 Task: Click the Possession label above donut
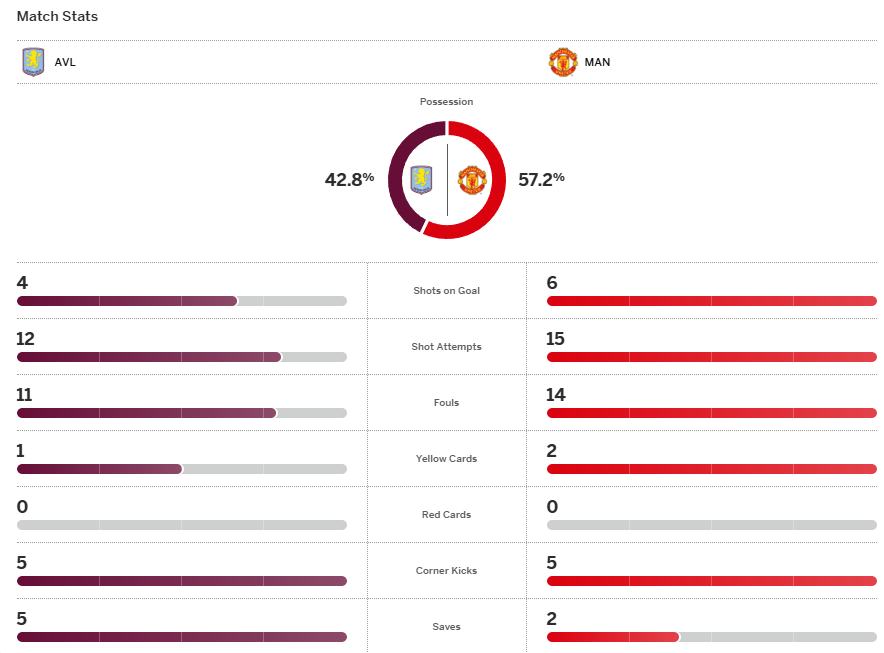tap(446, 102)
